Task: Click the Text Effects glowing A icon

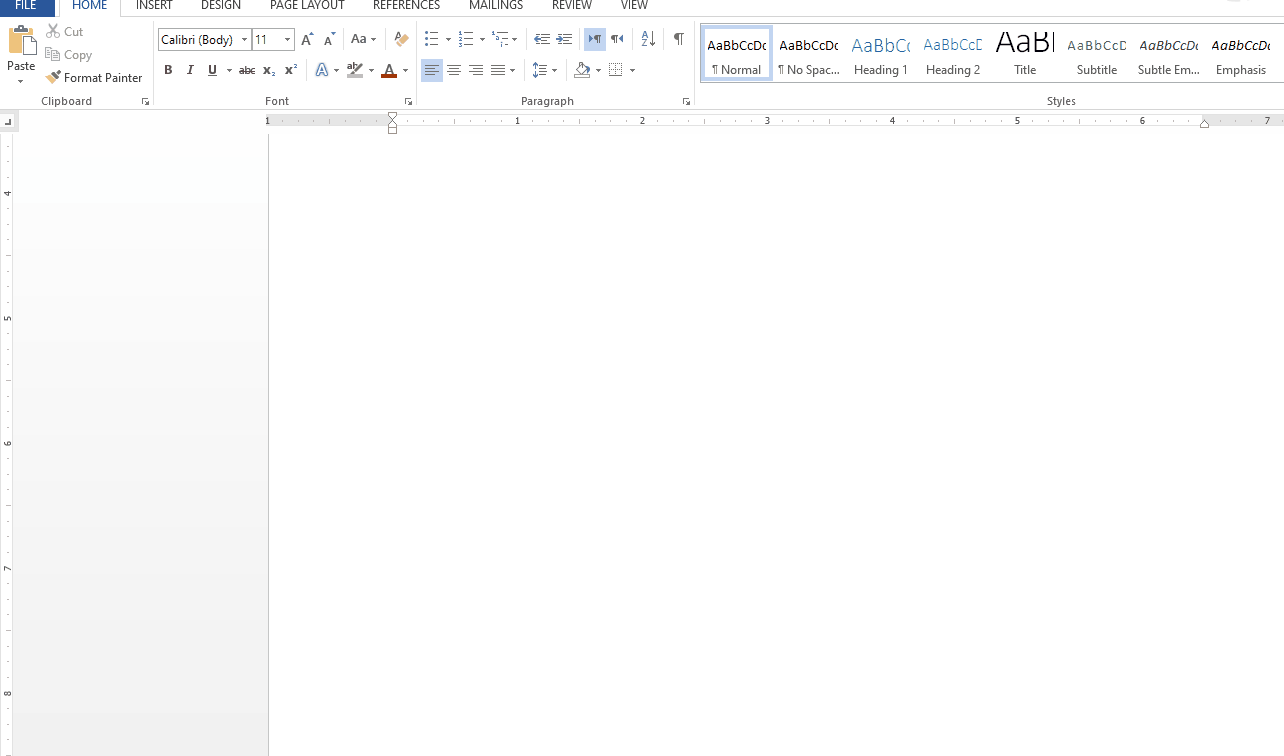Action: [321, 70]
